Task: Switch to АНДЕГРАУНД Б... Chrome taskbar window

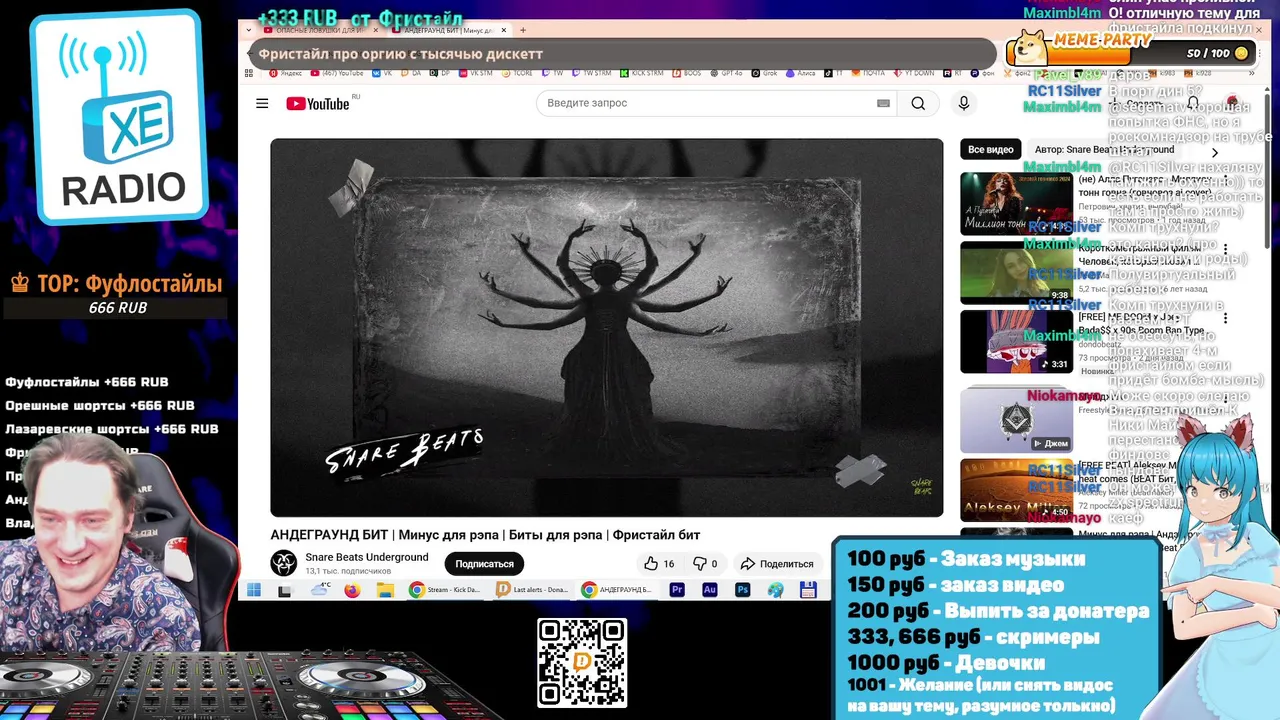Action: point(617,590)
